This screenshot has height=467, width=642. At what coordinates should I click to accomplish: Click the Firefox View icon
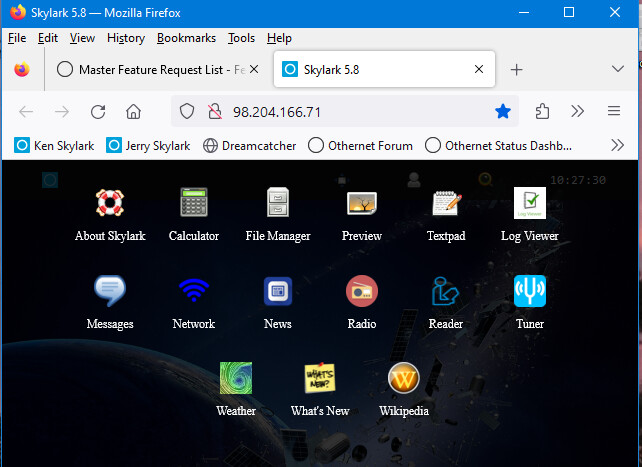(x=22, y=69)
